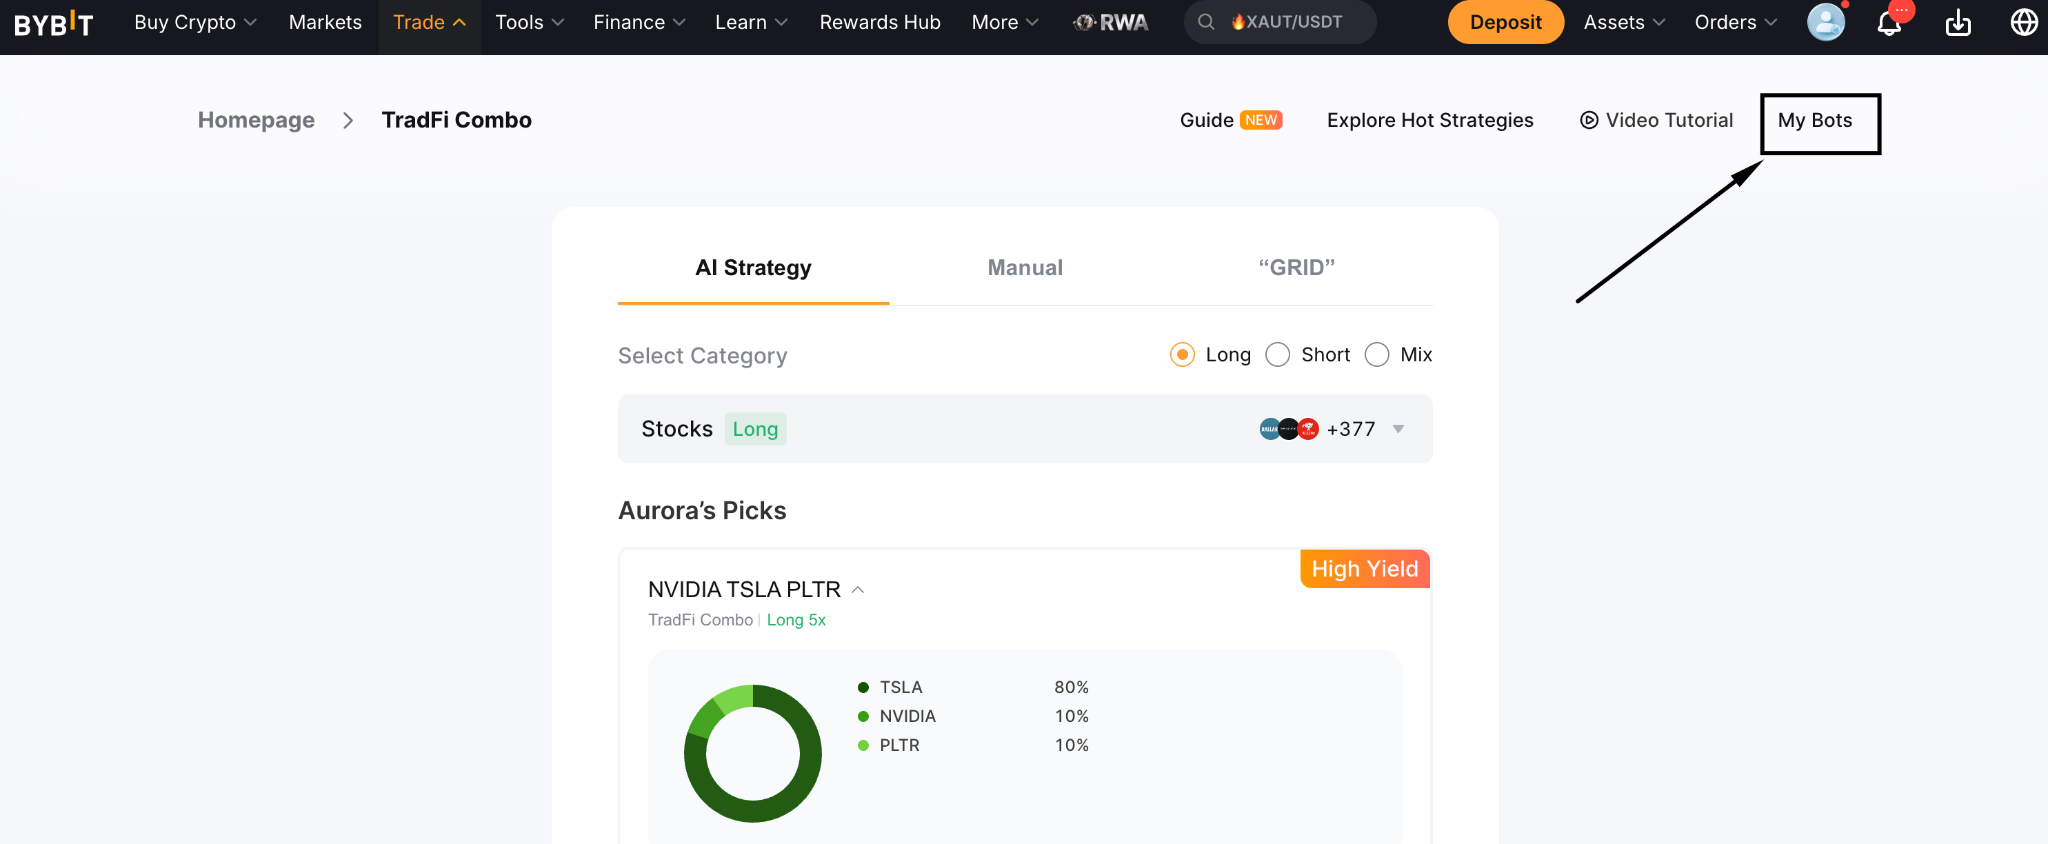Screen dimensions: 2048x844
Task: Click the app download icon
Action: (x=1958, y=22)
